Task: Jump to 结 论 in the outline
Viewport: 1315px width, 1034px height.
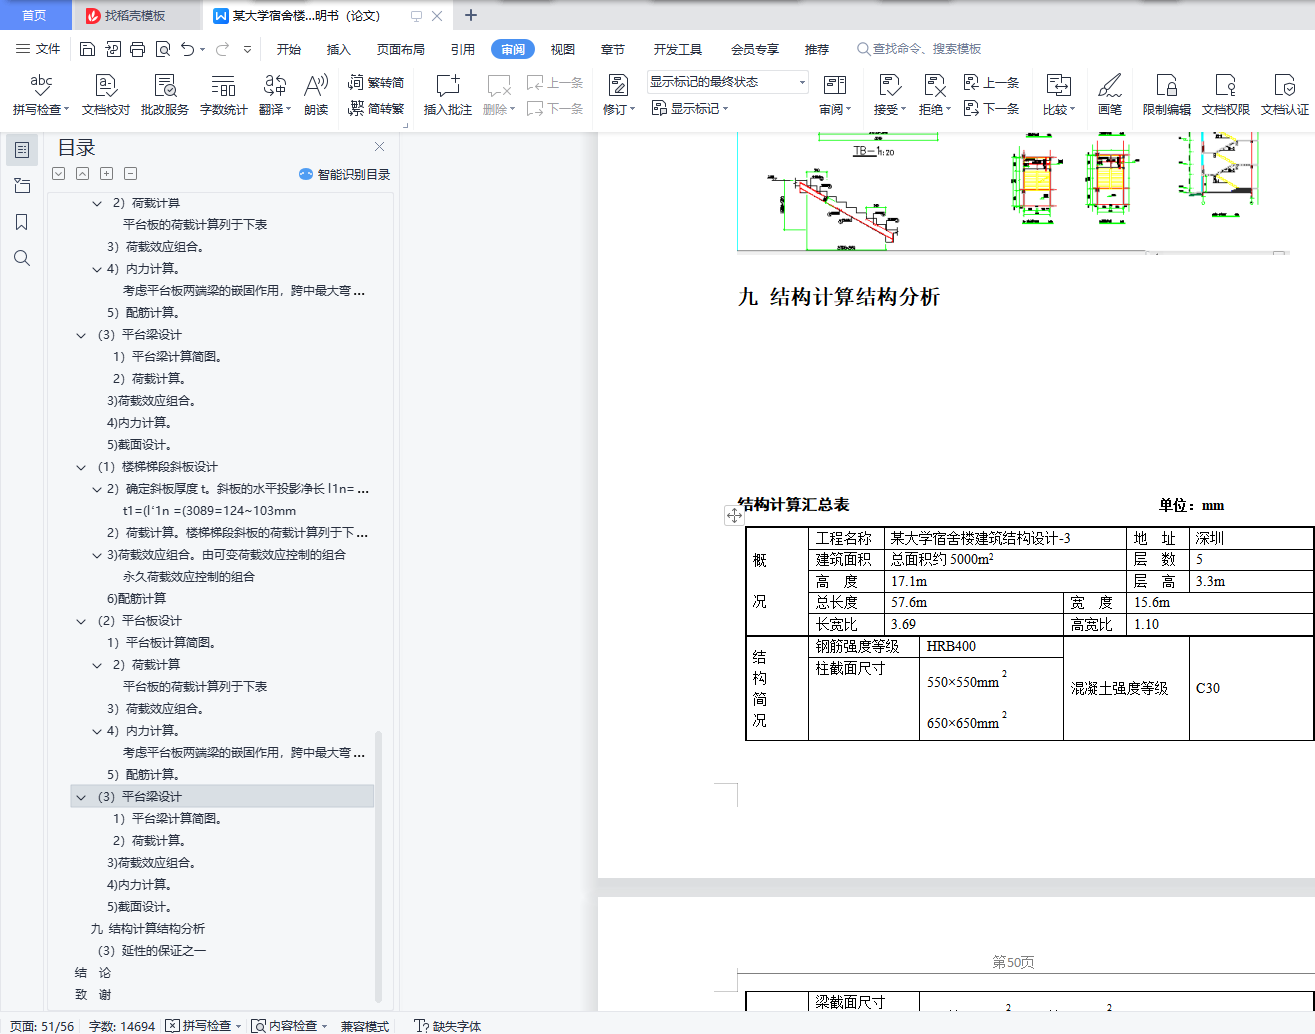Action: (93, 973)
